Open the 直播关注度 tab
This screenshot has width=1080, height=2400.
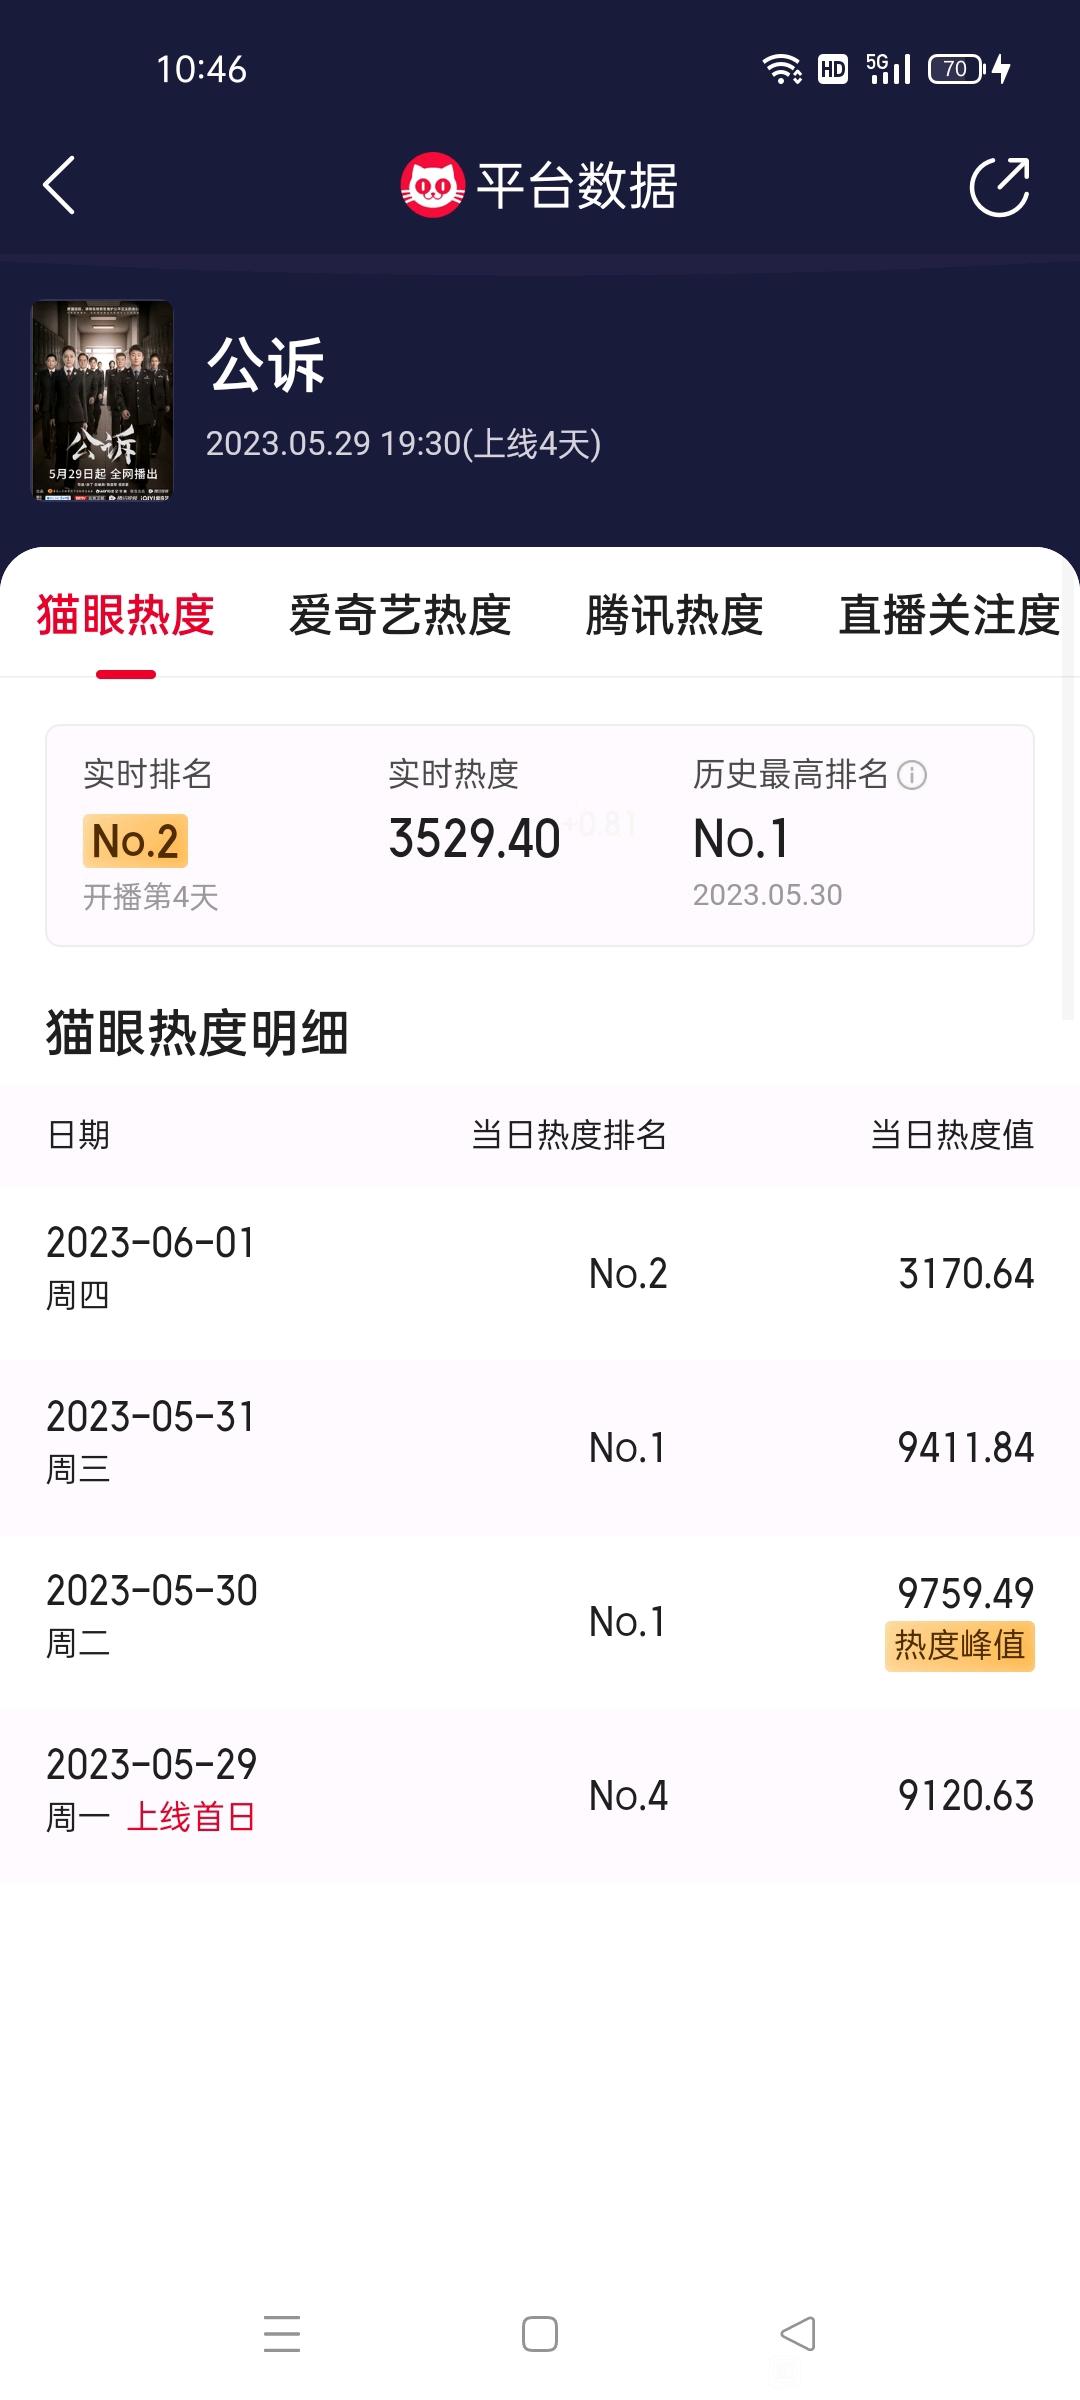949,615
